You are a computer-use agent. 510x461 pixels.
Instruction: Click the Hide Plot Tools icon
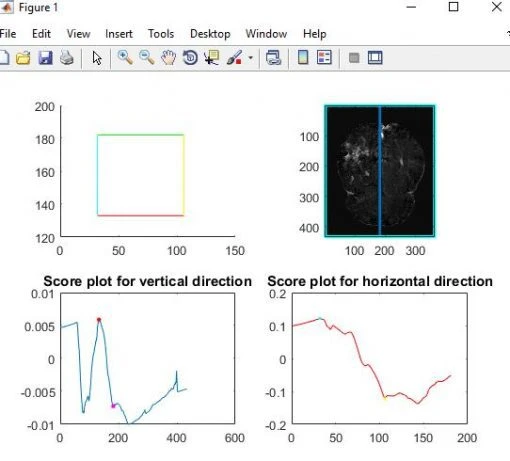354,58
